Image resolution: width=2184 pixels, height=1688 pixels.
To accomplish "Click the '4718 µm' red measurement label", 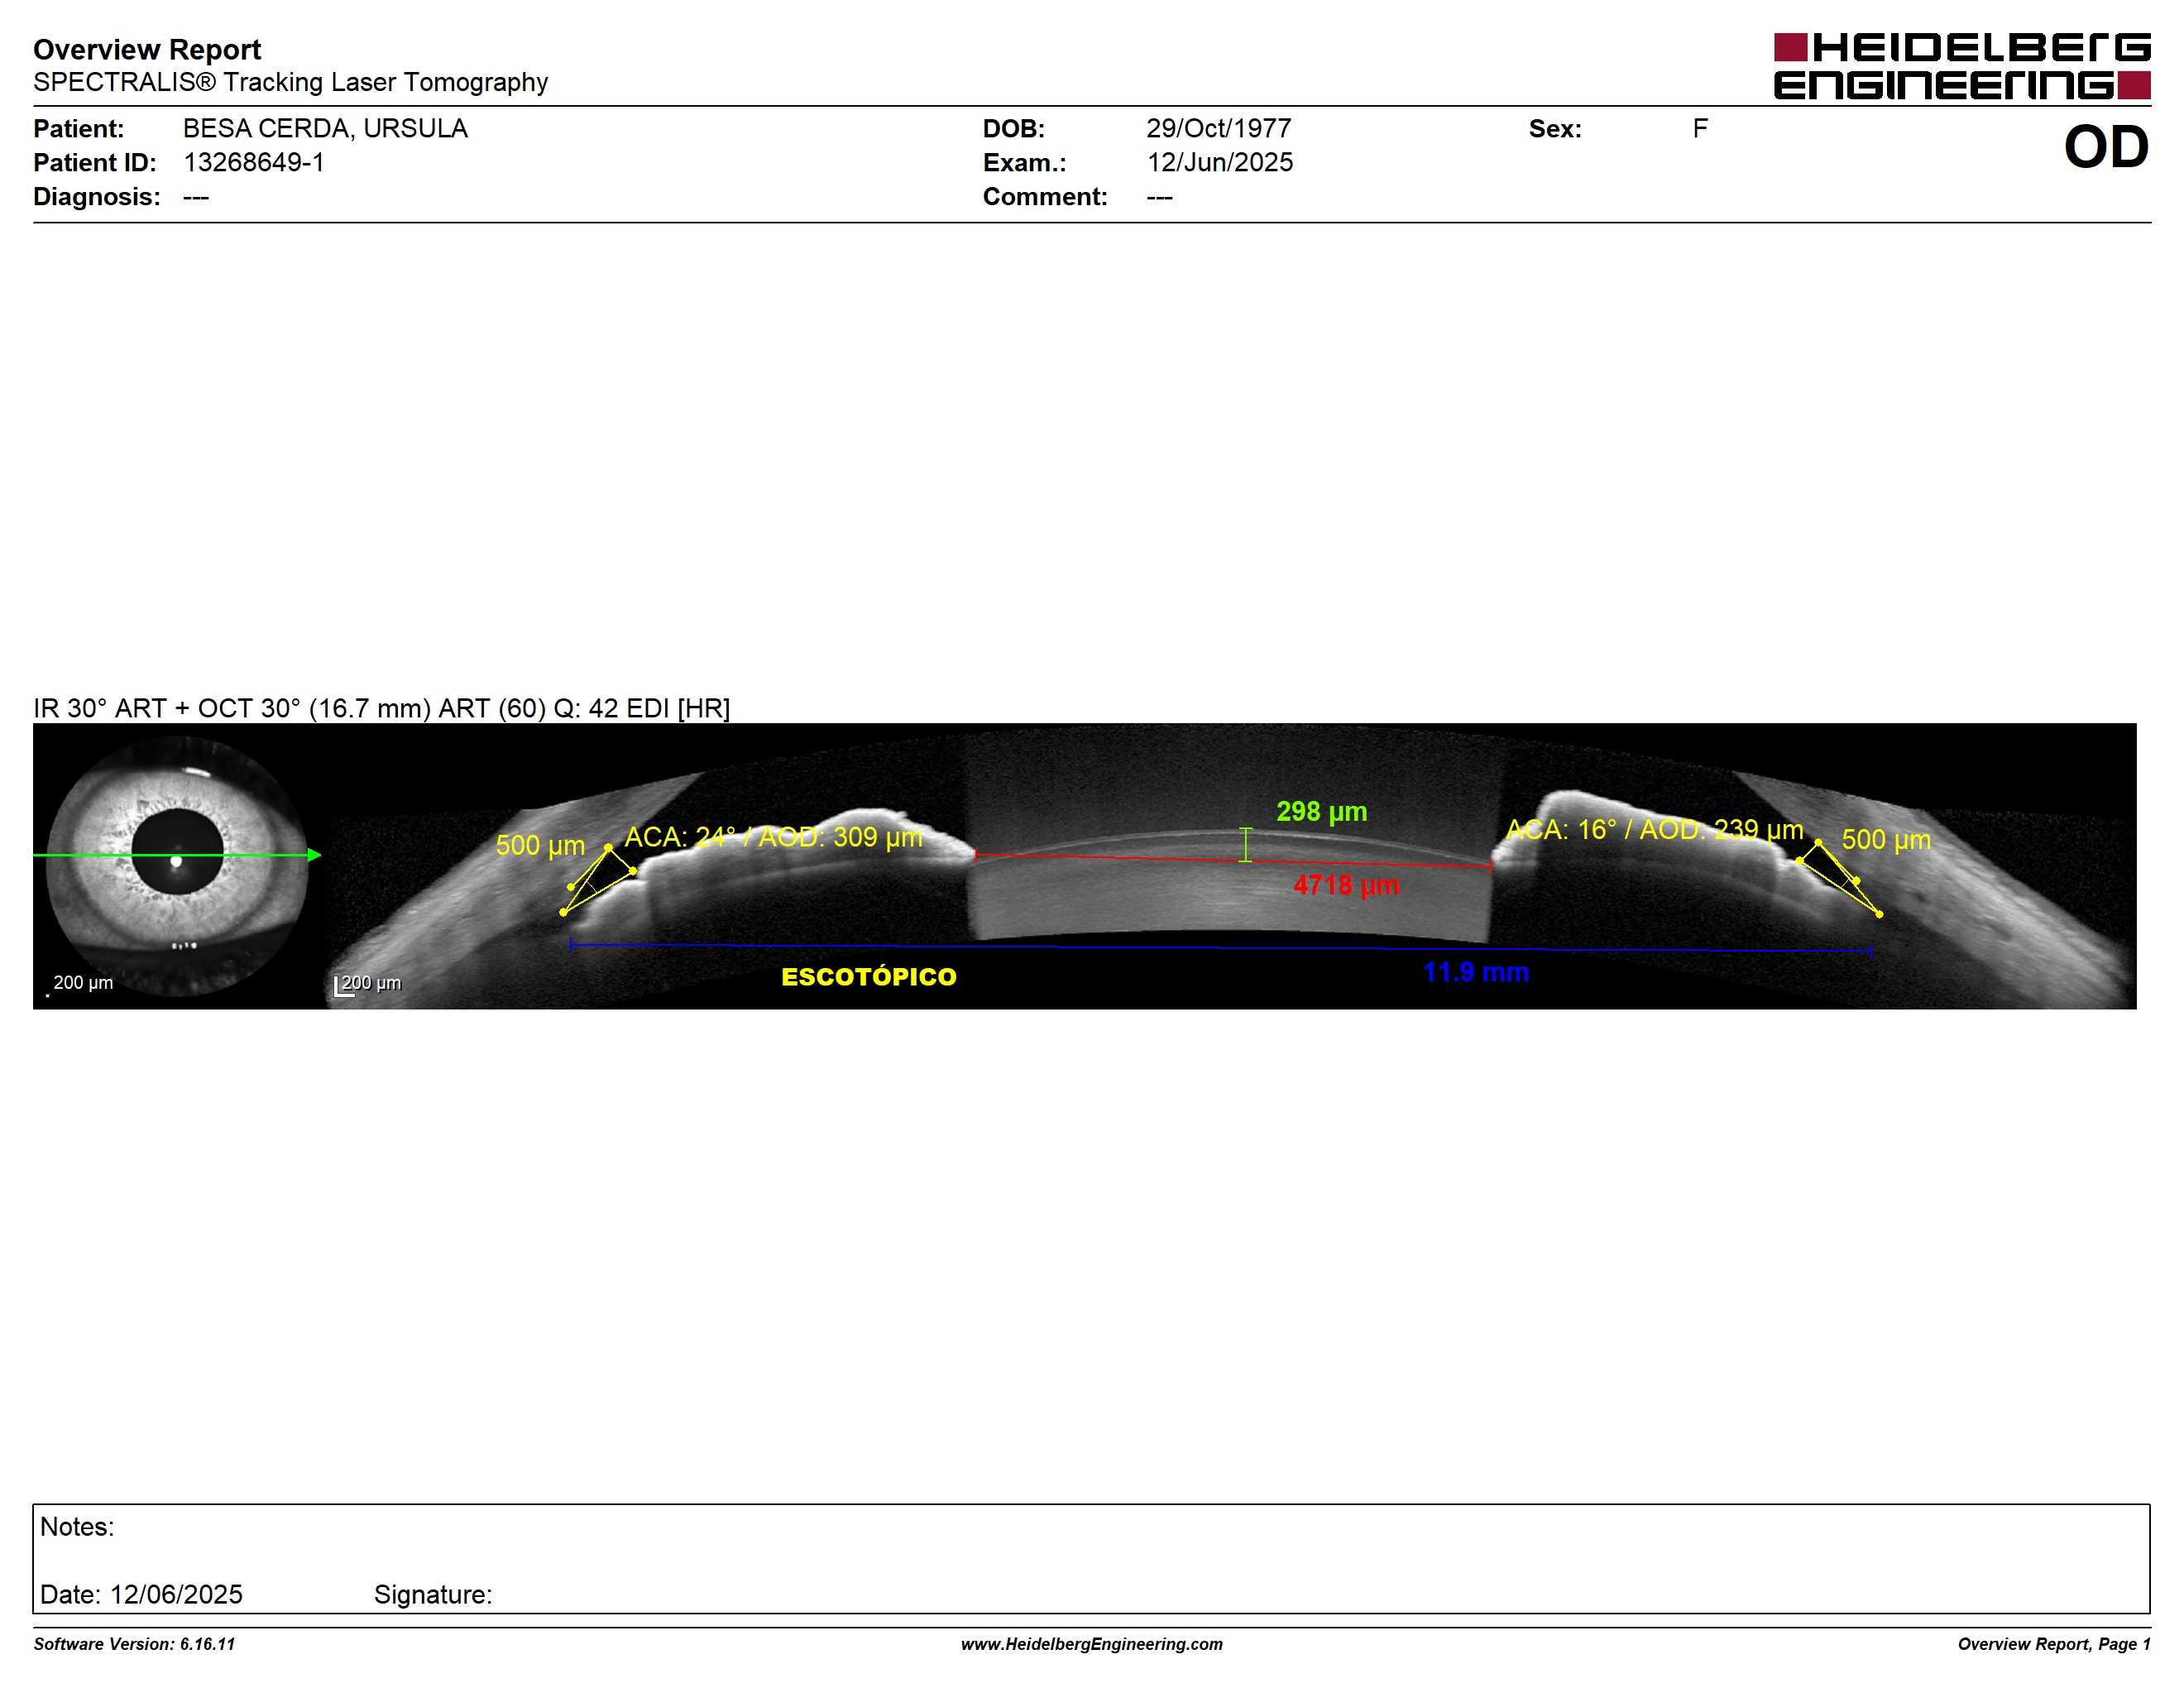I will [1346, 885].
